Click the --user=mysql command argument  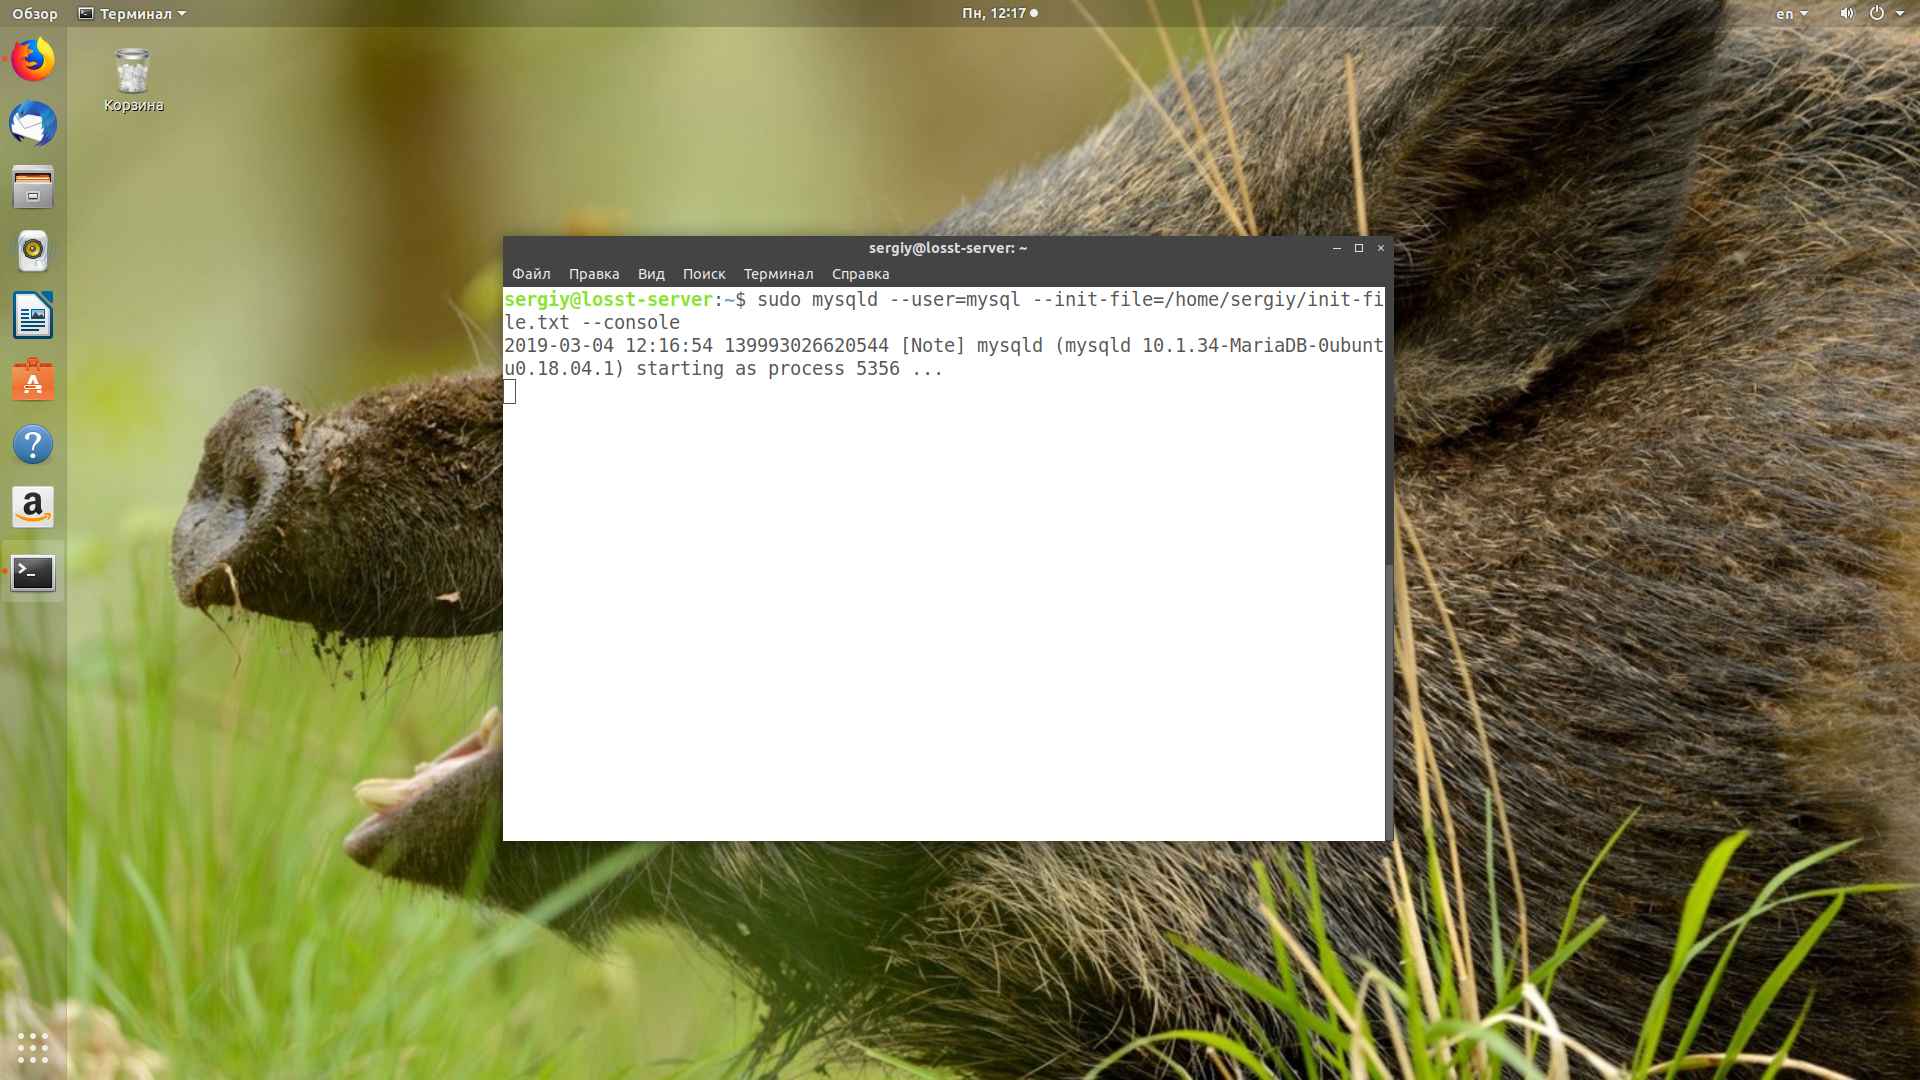[955, 299]
